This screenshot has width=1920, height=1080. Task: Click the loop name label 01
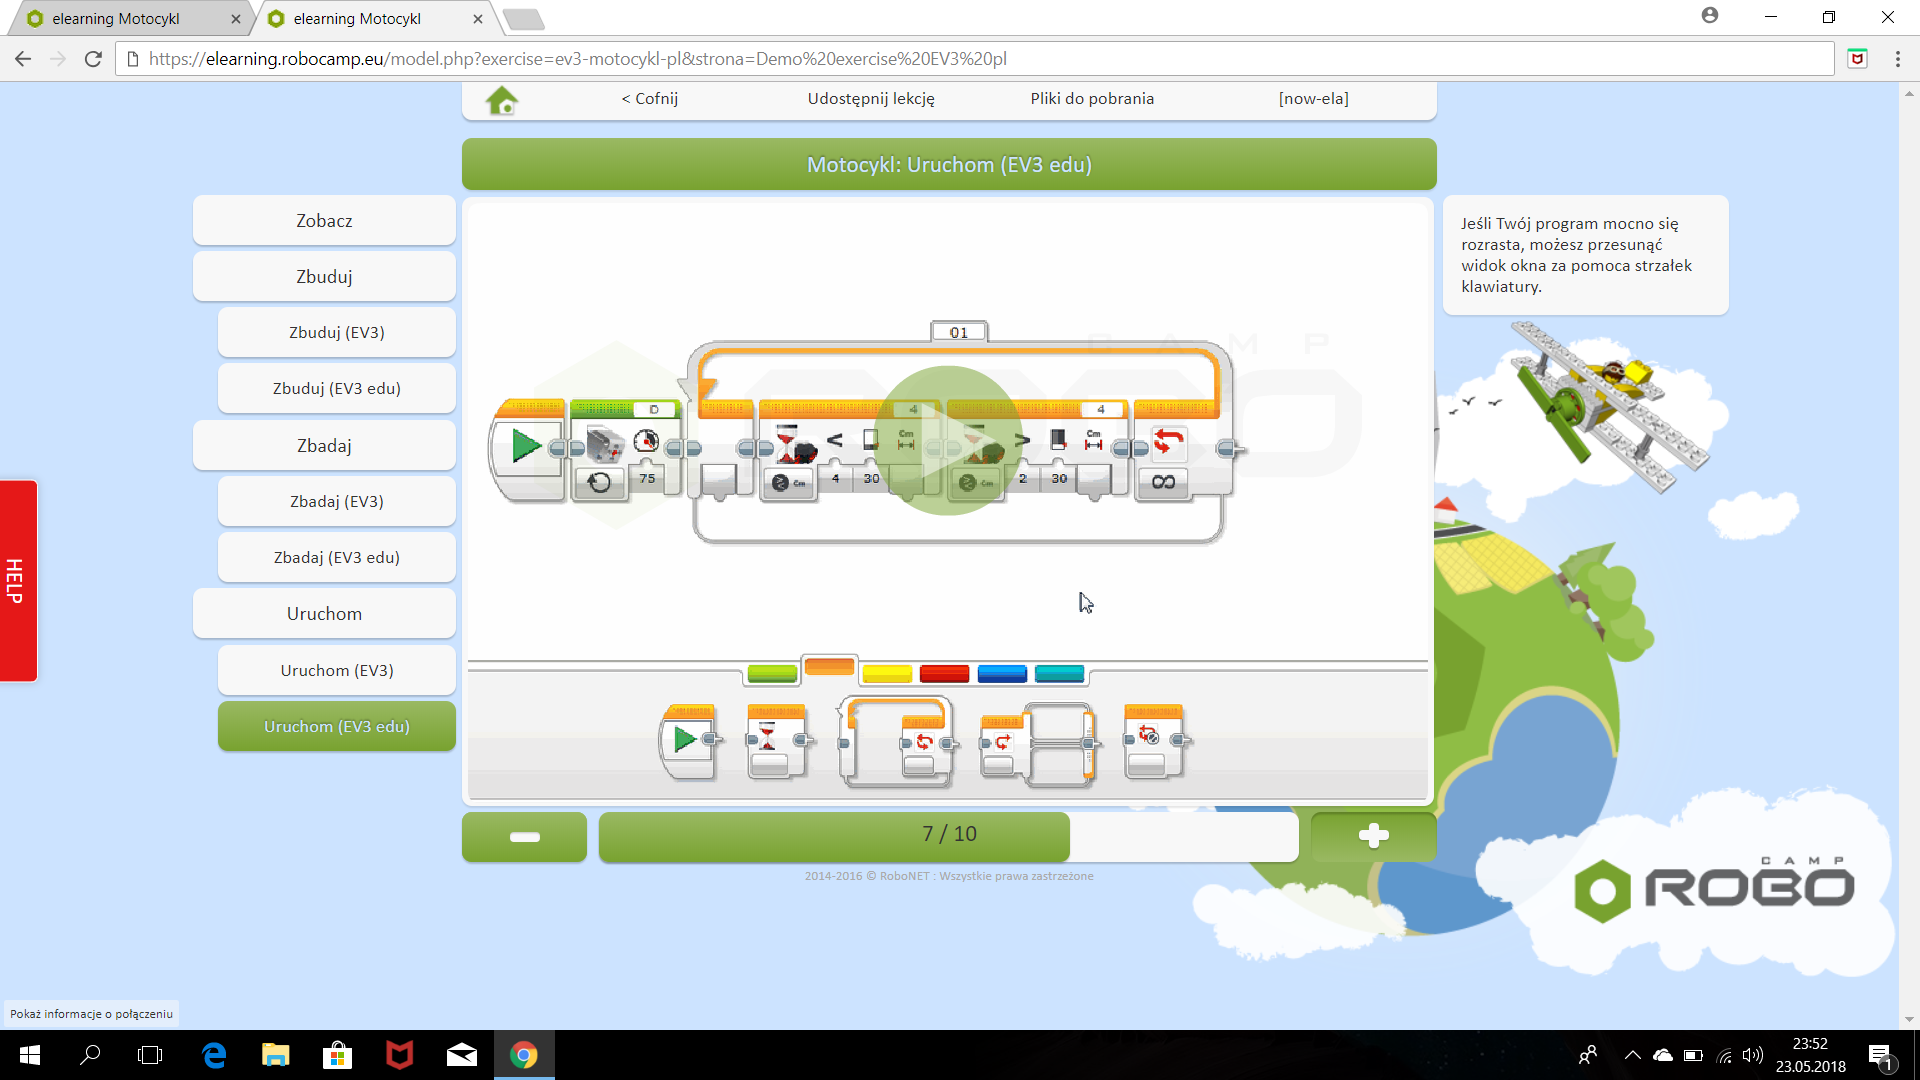tap(959, 332)
